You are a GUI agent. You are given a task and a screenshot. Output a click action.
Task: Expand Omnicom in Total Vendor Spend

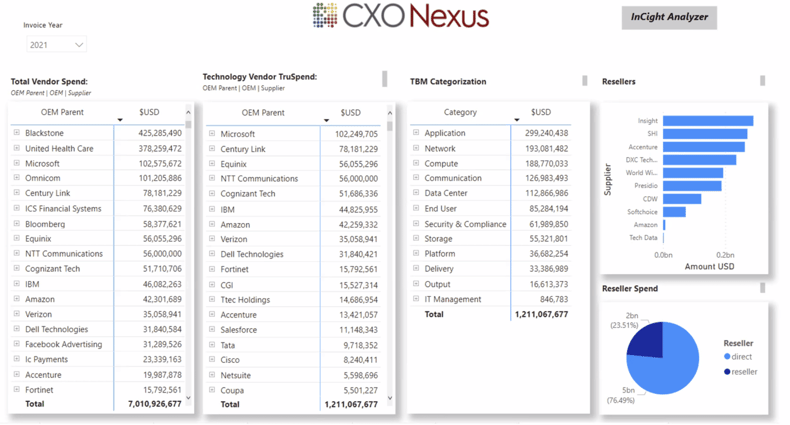[x=17, y=178]
